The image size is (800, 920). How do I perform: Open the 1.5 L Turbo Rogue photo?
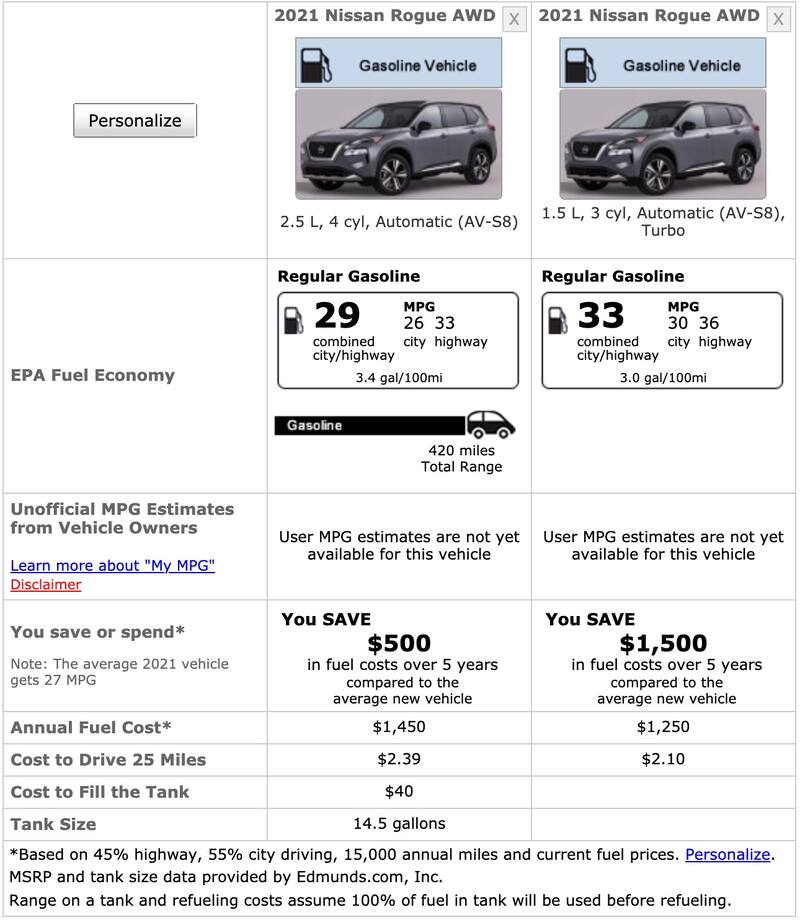click(x=662, y=145)
